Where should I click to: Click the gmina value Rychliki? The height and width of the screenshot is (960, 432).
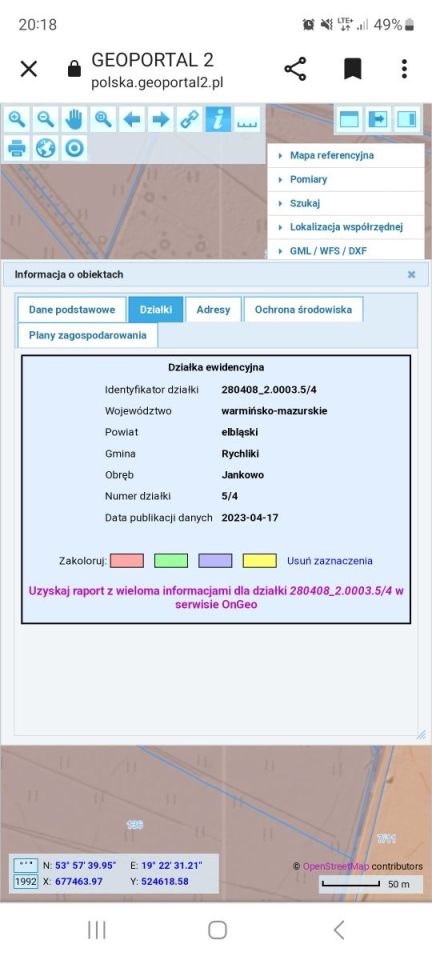click(240, 454)
